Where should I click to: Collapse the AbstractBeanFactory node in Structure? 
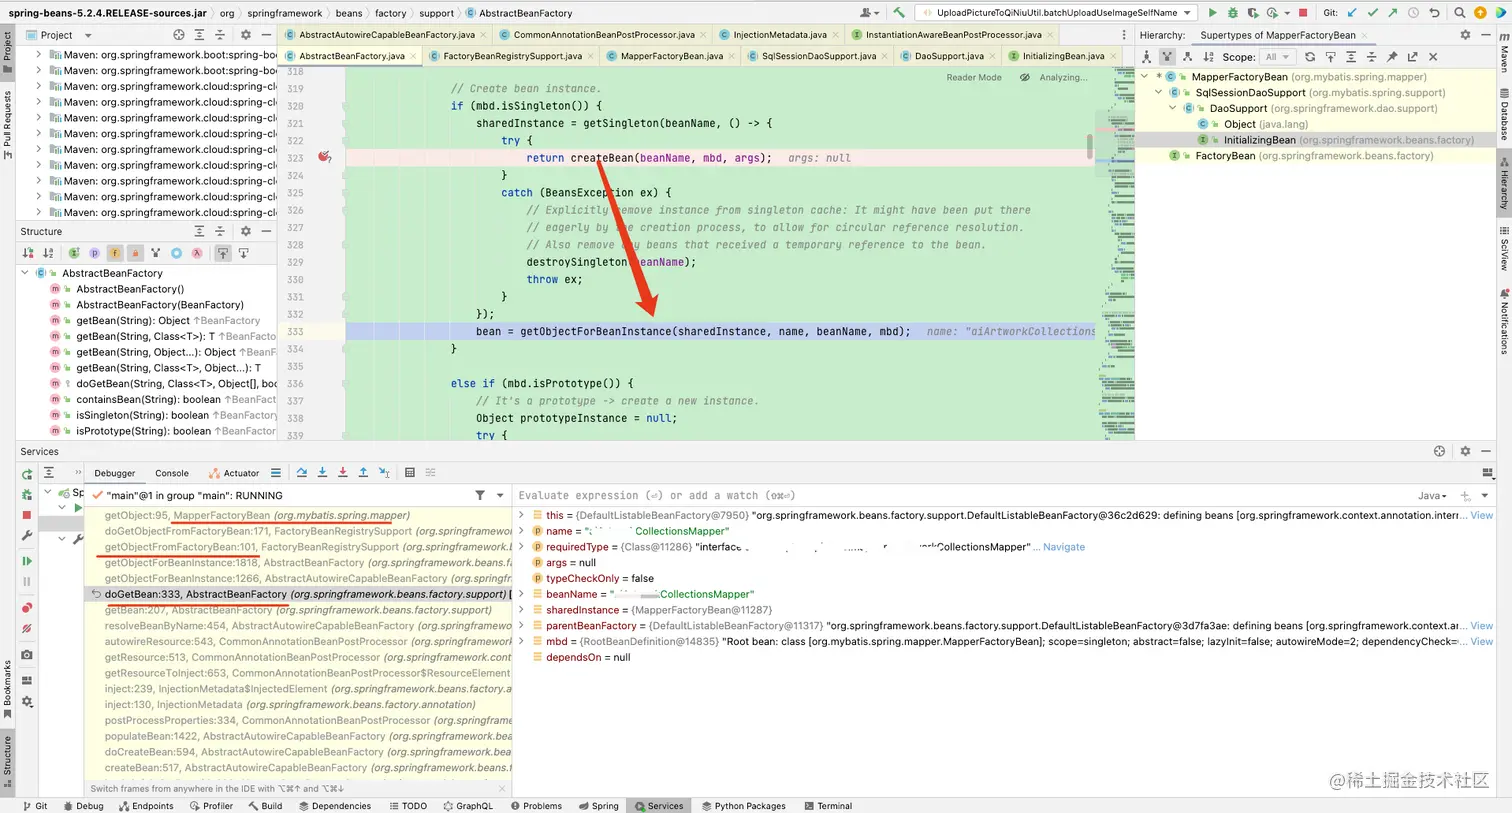26,273
